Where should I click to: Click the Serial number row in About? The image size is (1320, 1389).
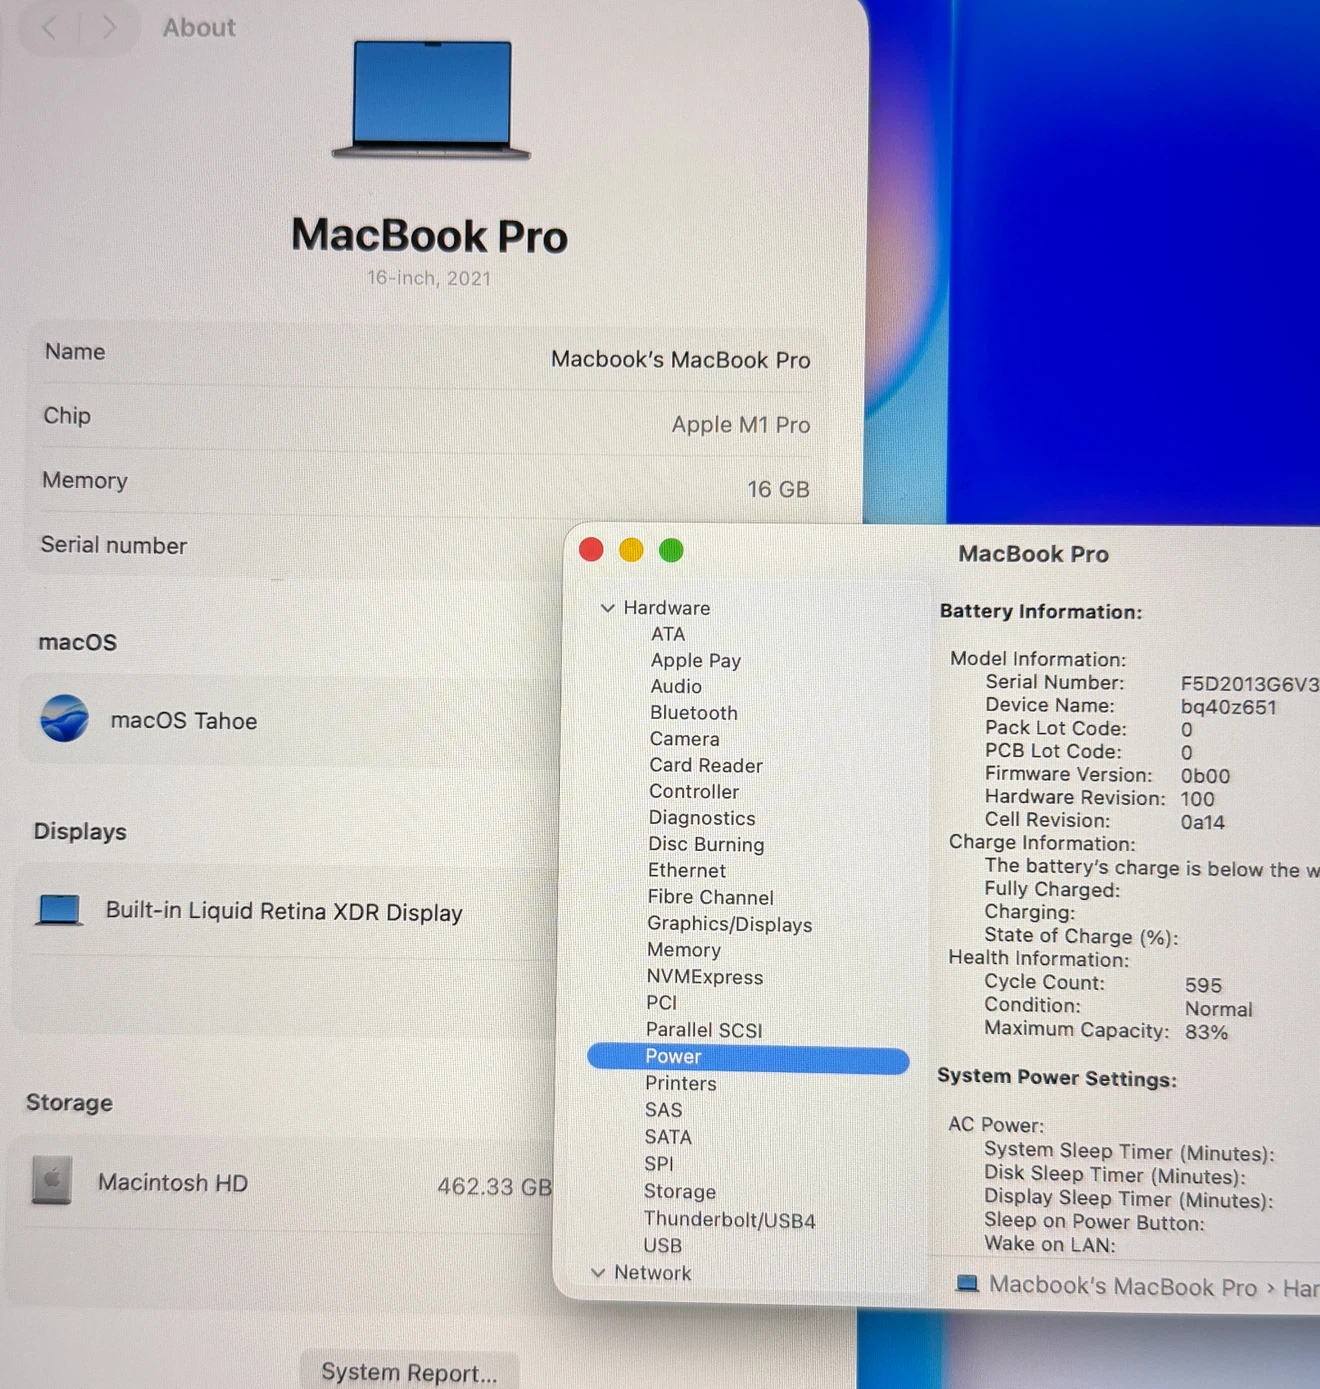(x=300, y=546)
